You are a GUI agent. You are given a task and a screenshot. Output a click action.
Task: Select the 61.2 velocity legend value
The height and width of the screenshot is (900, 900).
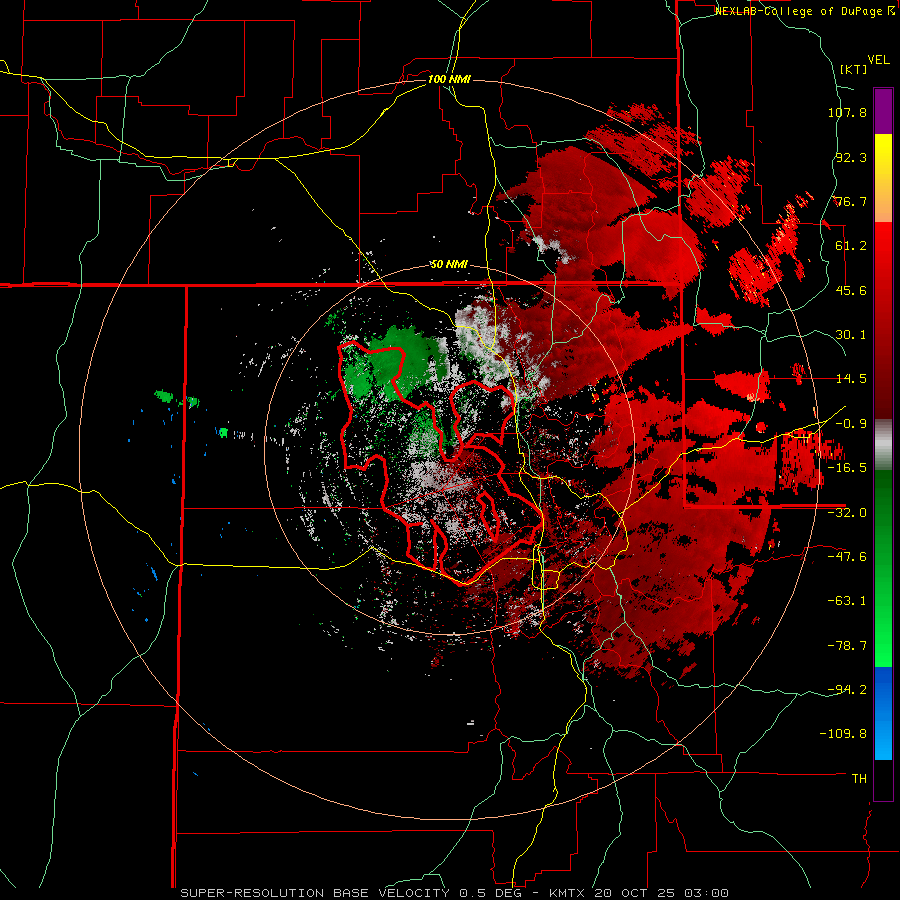coord(851,246)
